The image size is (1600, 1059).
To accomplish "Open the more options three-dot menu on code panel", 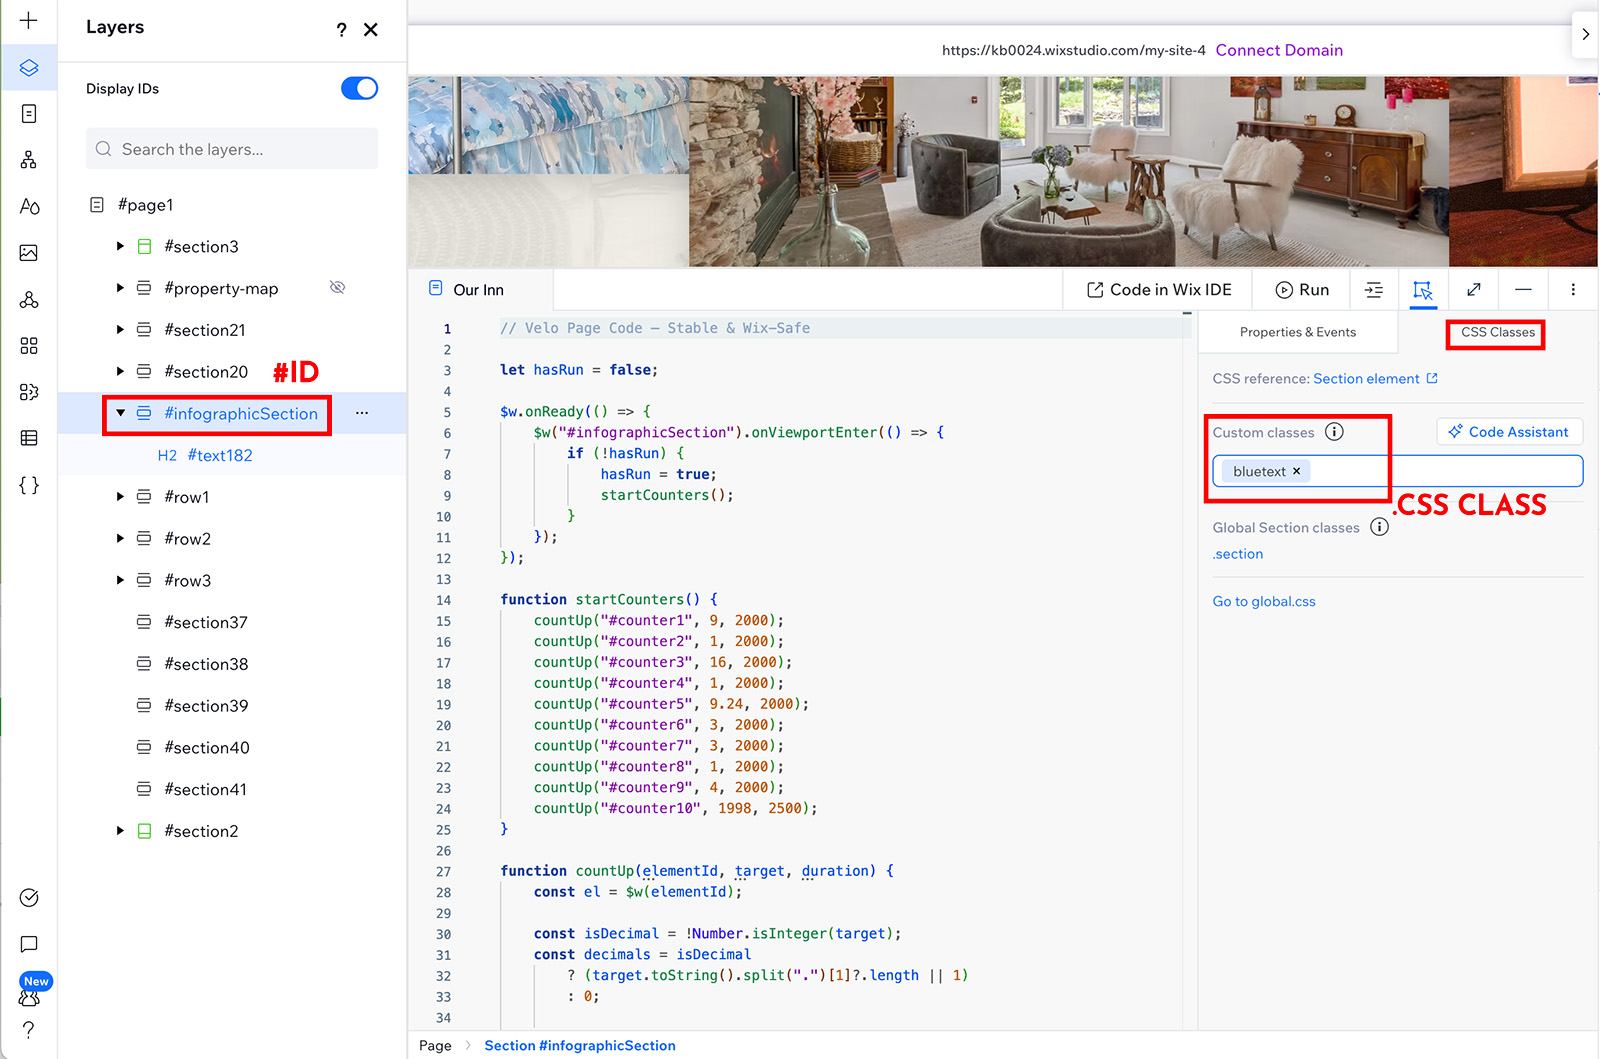I will [x=1573, y=289].
